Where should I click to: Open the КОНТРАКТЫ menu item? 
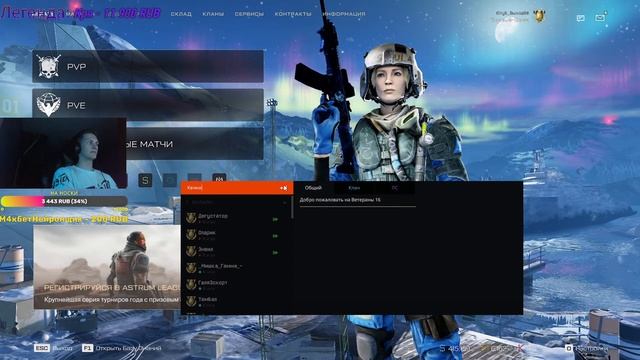(x=293, y=14)
